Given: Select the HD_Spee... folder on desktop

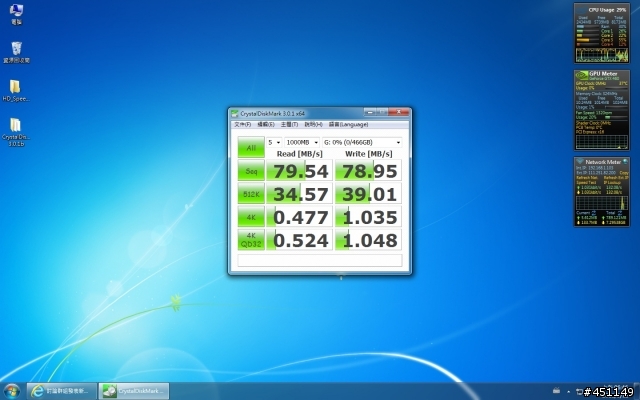Looking at the screenshot, I should coord(16,91).
